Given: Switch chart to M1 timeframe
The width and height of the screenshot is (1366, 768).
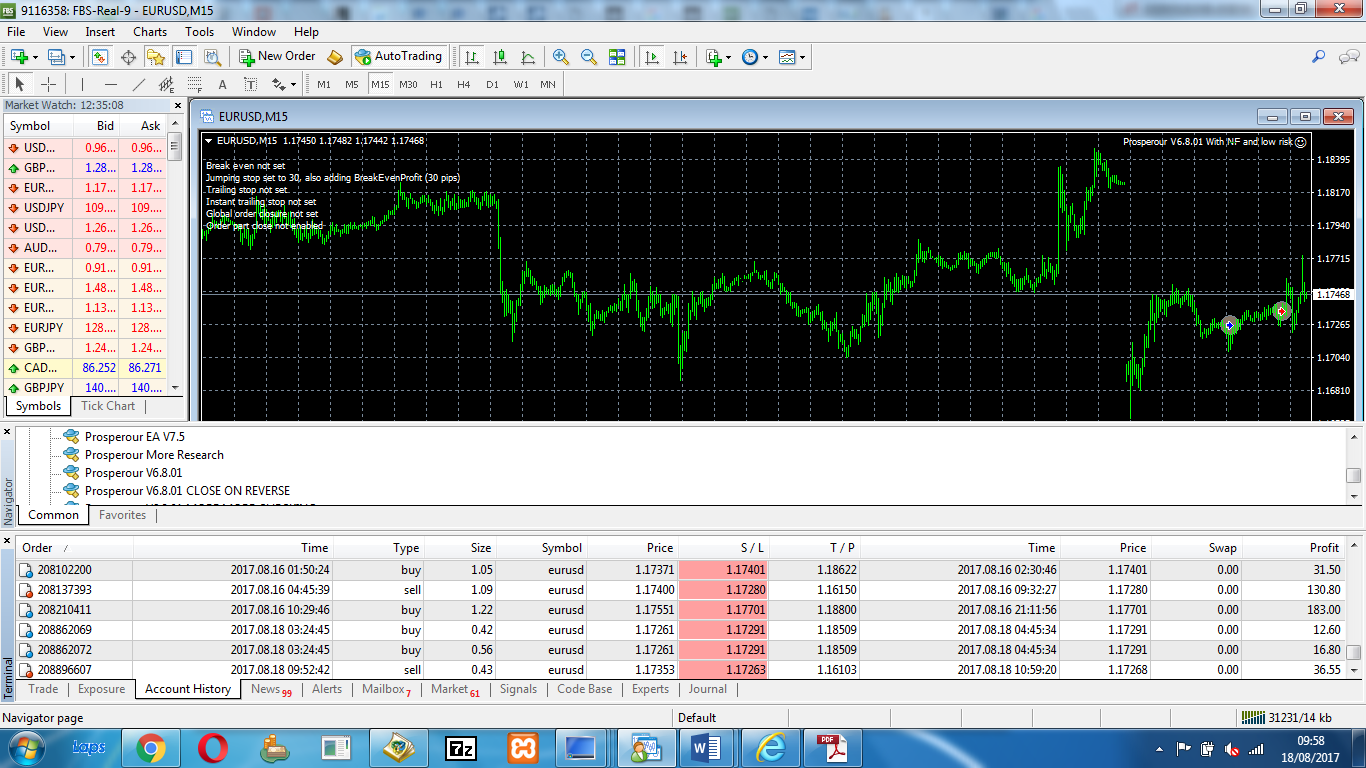Looking at the screenshot, I should [324, 84].
